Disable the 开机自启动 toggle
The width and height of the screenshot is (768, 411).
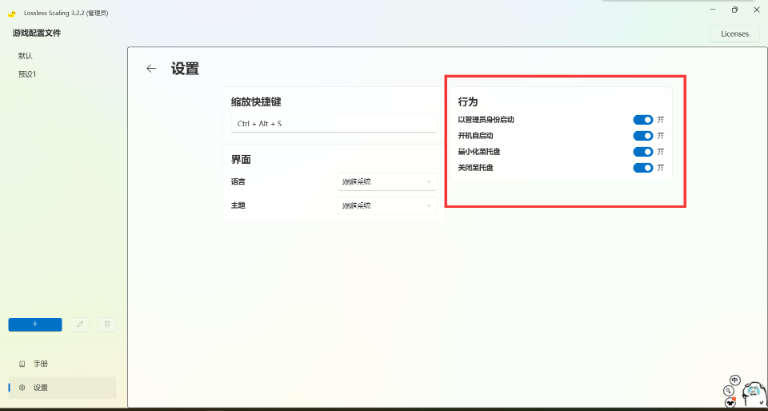(643, 136)
